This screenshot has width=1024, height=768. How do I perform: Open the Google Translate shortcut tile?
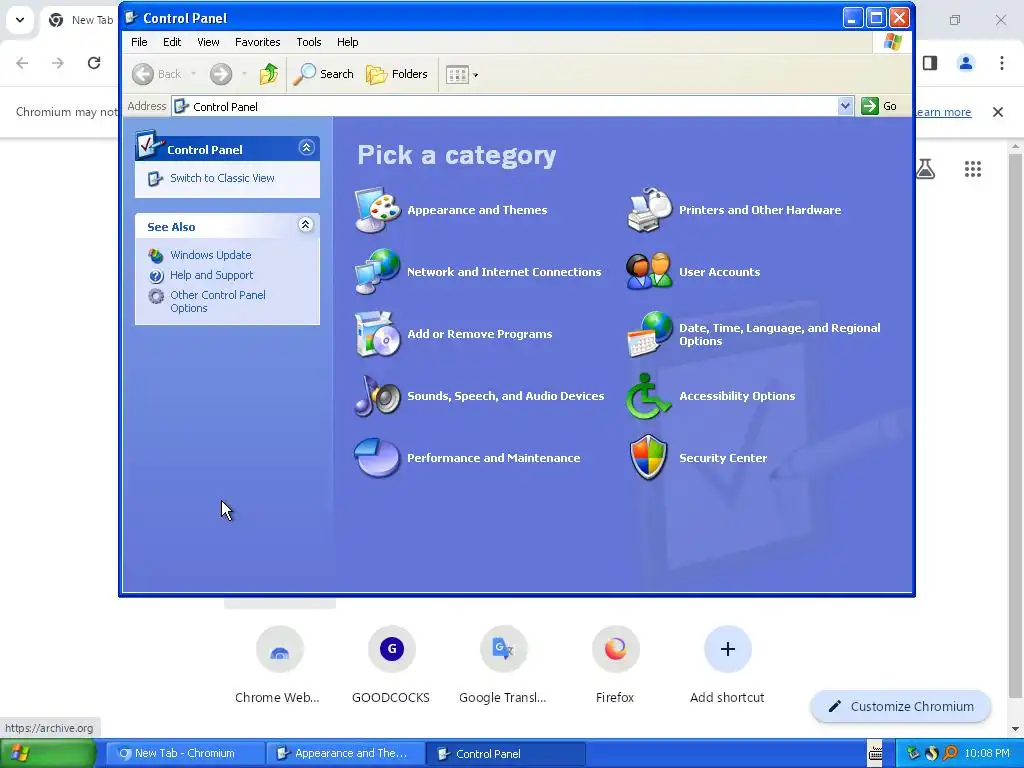click(503, 665)
